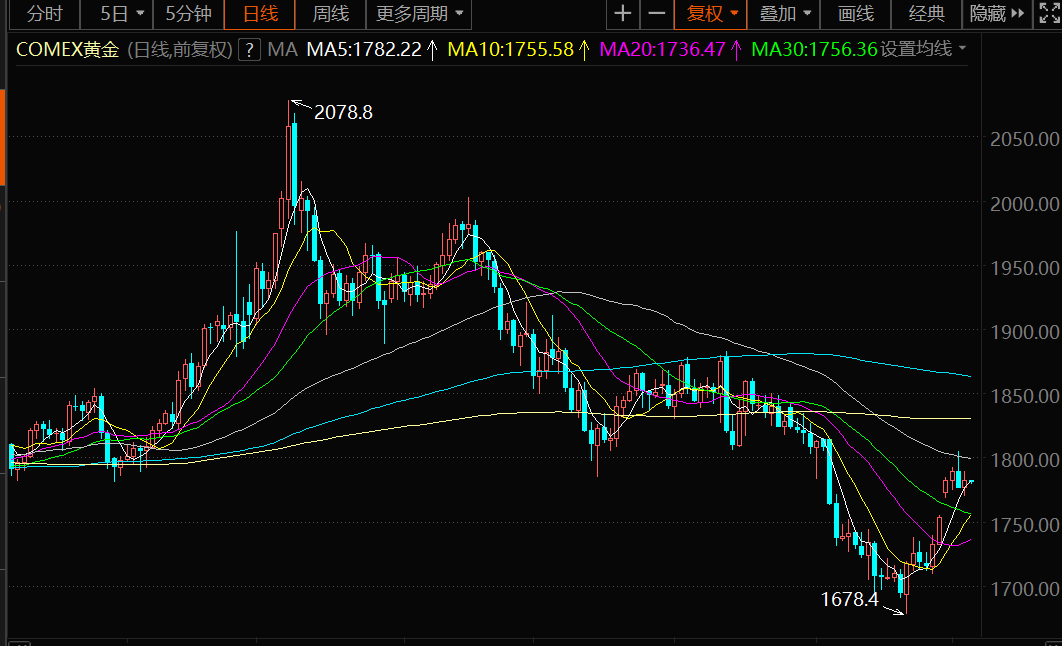Image resolution: width=1062 pixels, height=646 pixels.
Task: Open the 设置均线 settings dropdown
Action: 923,49
